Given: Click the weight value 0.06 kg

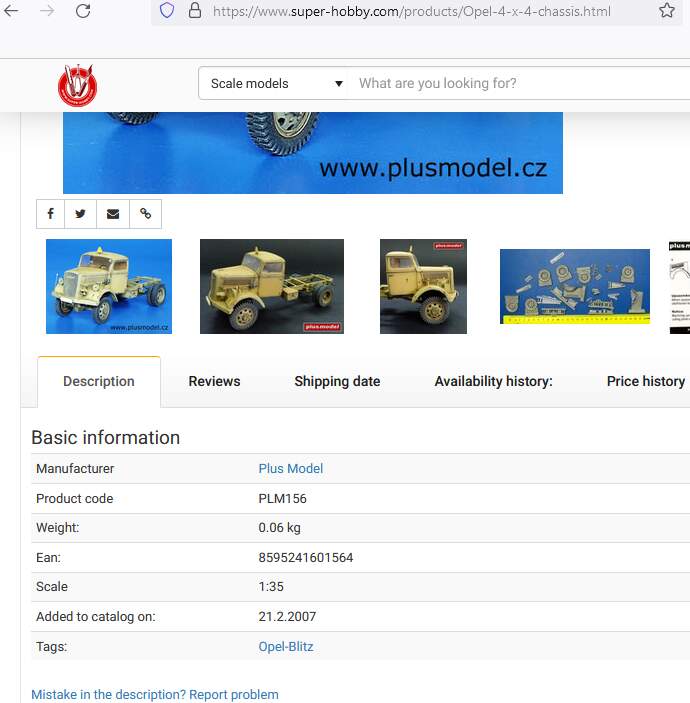Looking at the screenshot, I should tap(279, 528).
